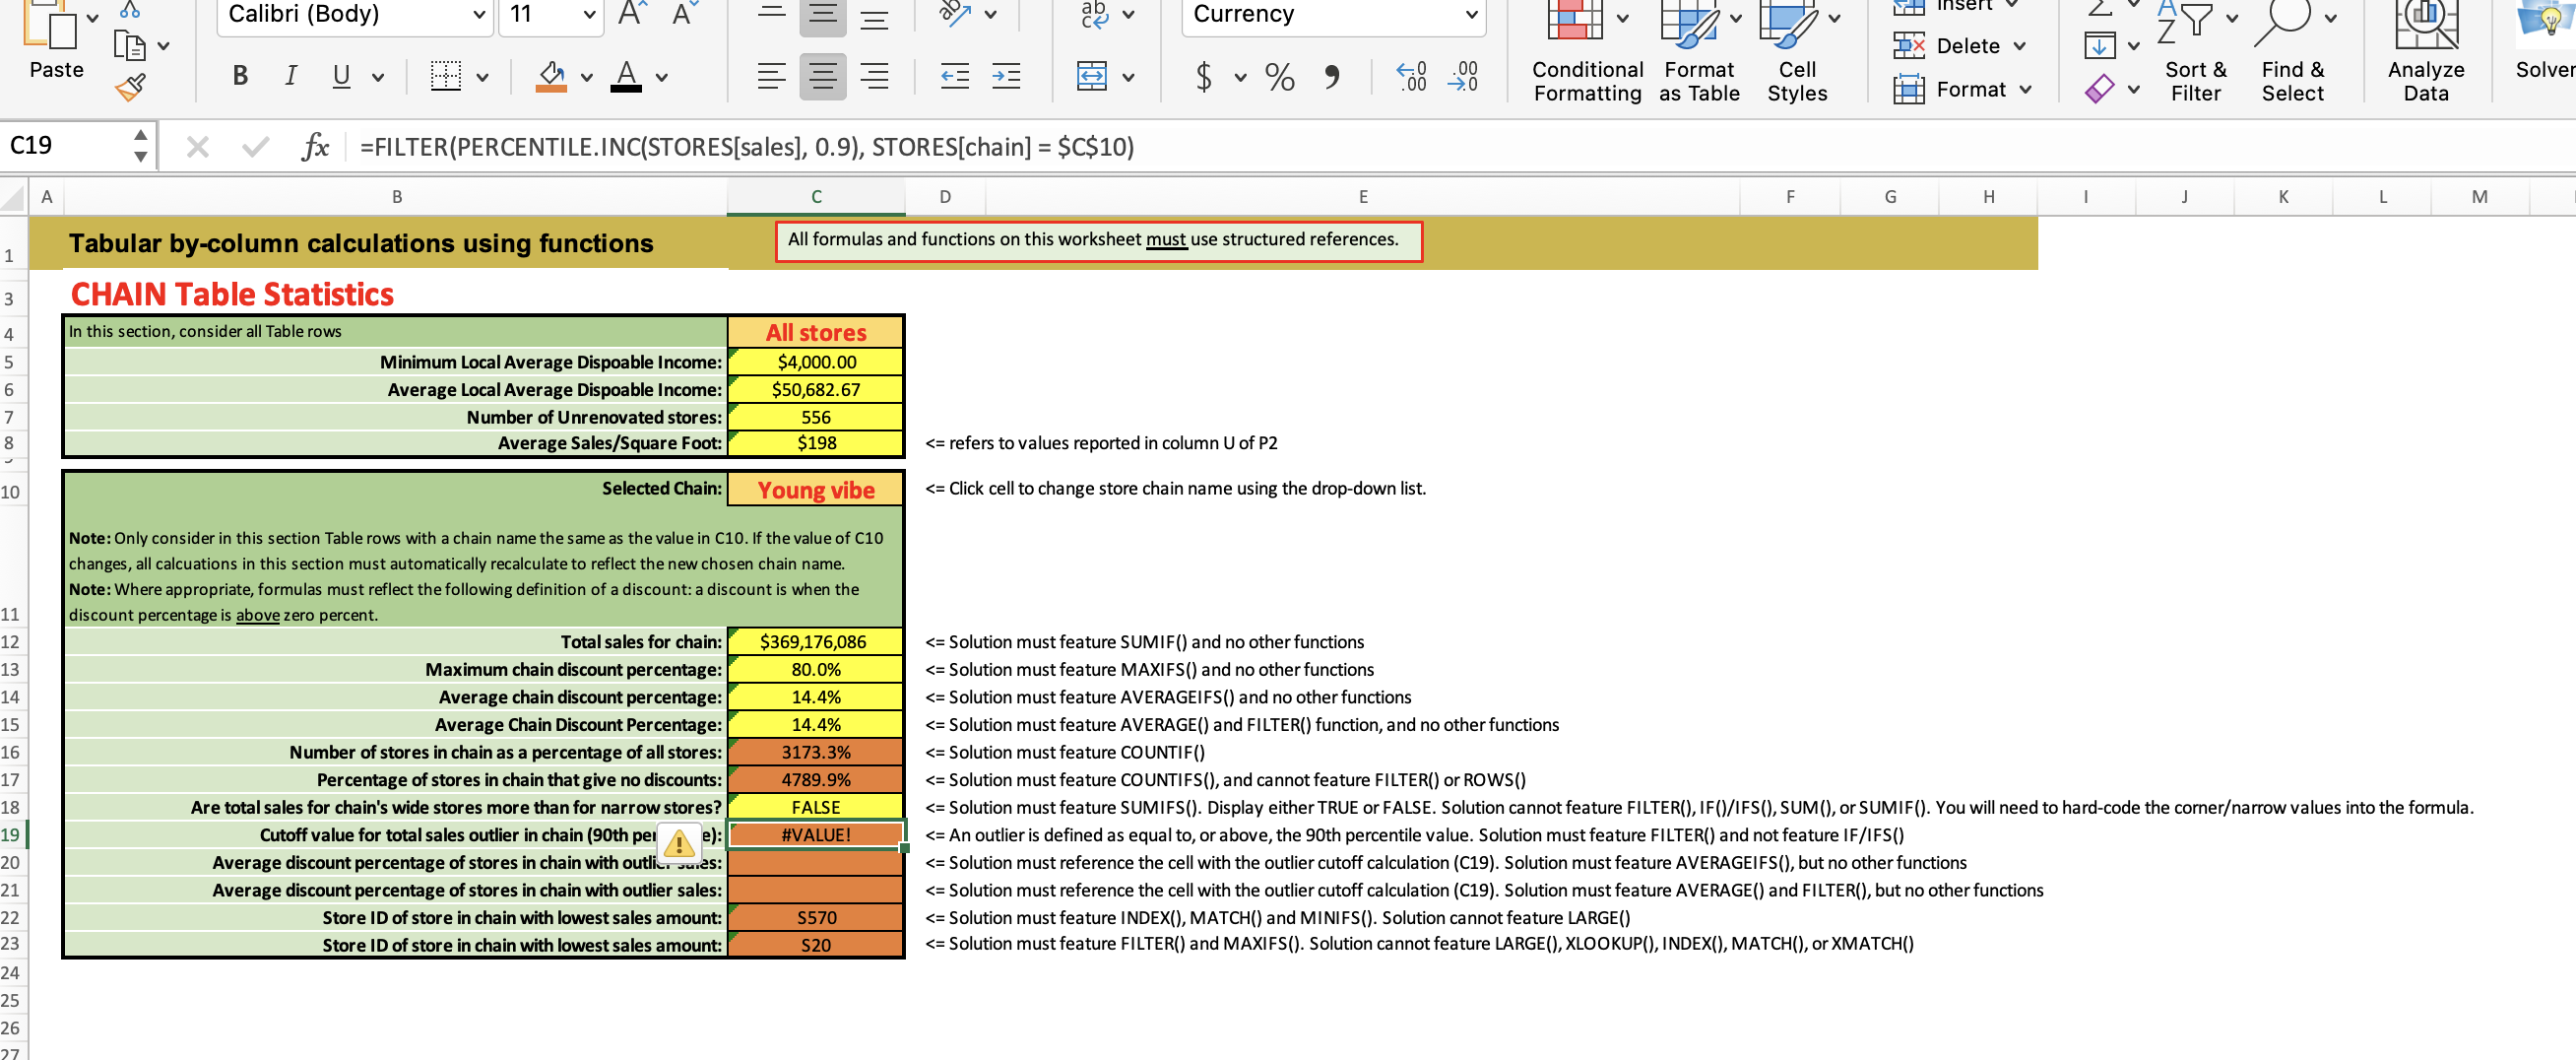Click the Percent Style icon

pos(1279,76)
